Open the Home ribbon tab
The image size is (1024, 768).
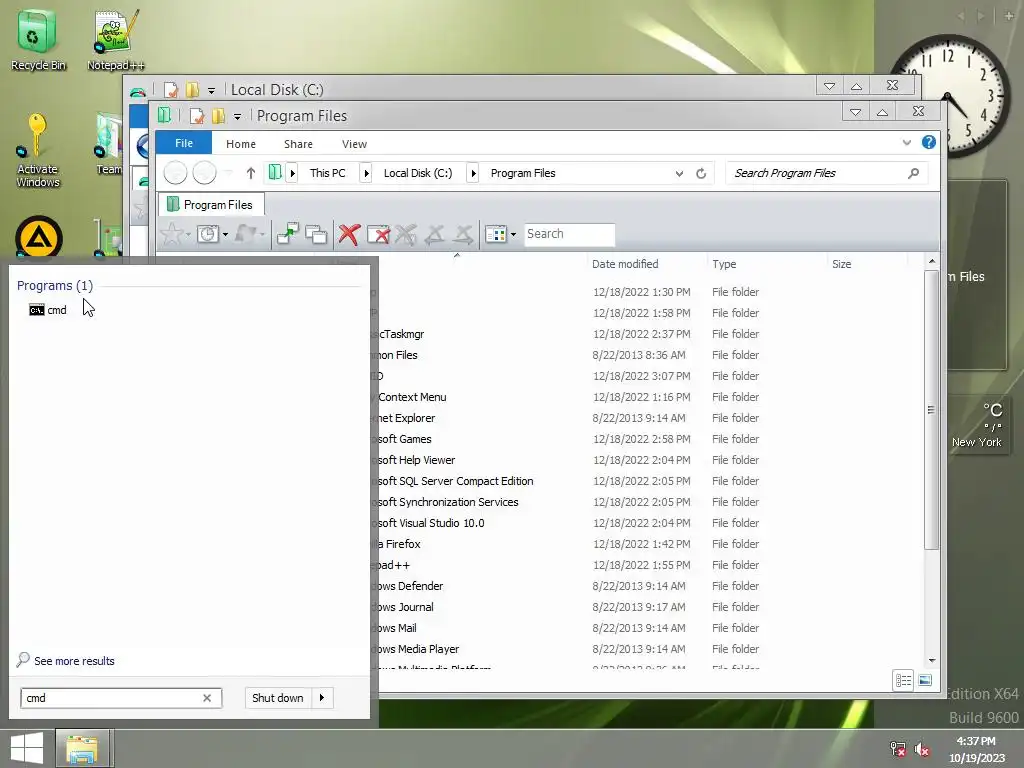click(241, 144)
